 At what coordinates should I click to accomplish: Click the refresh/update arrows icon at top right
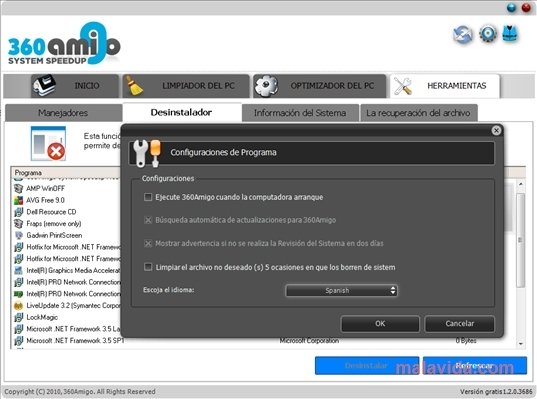[462, 35]
